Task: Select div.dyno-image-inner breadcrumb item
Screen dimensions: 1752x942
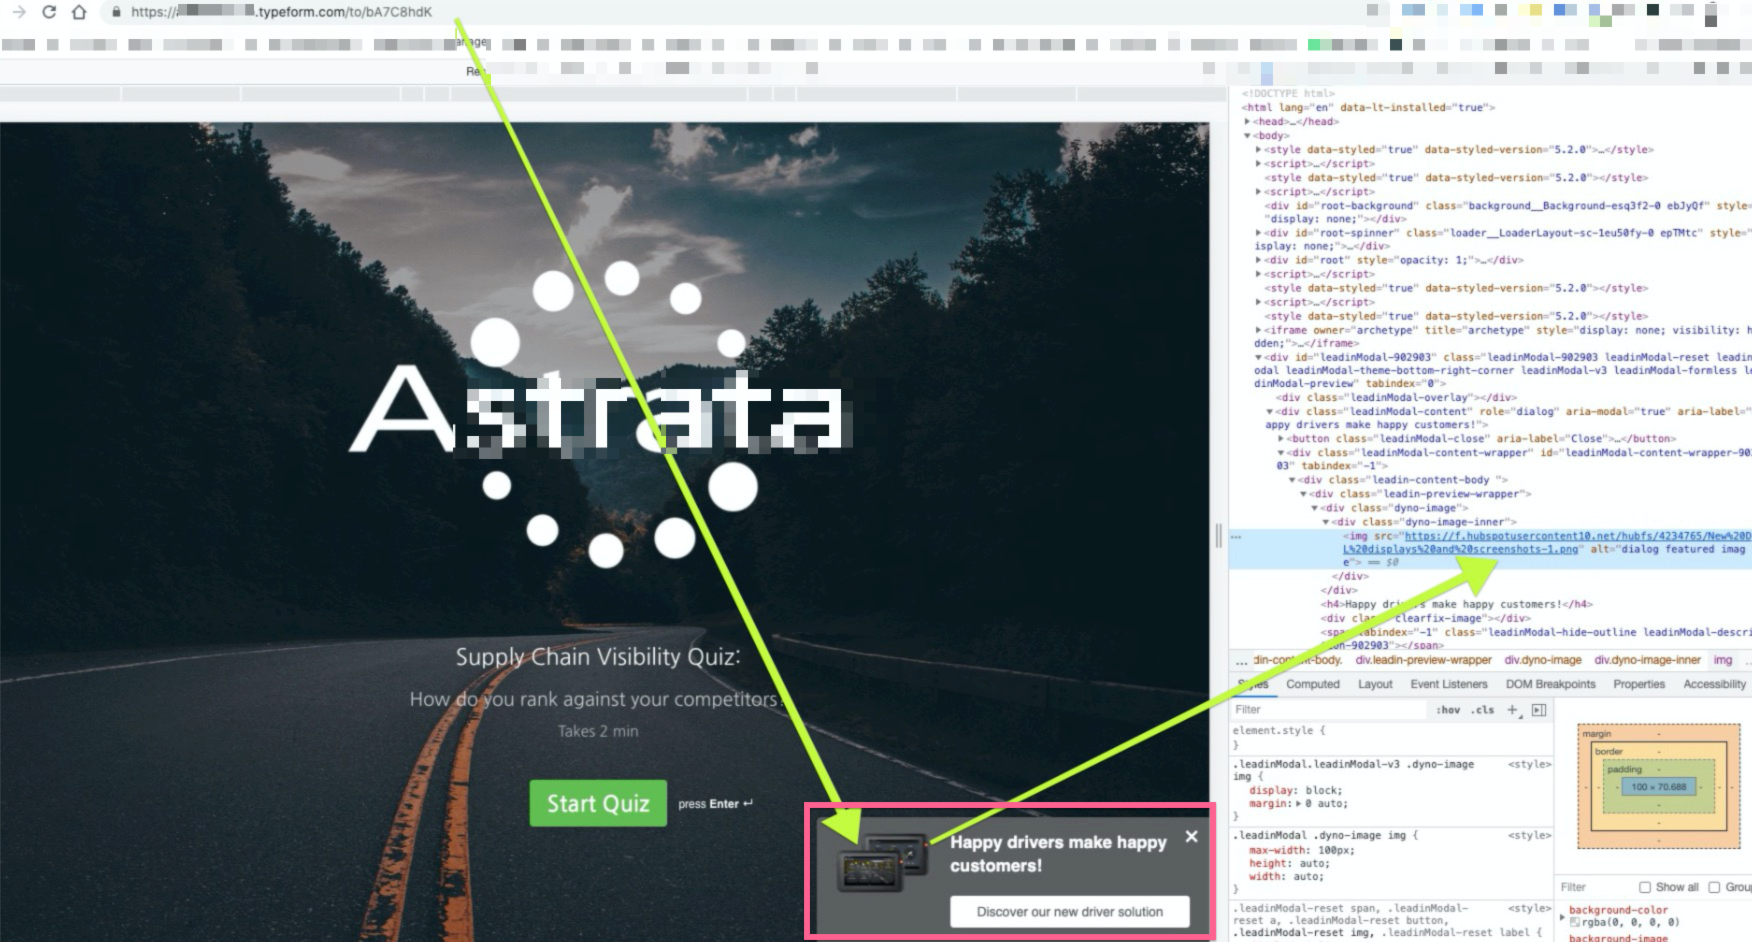Action: 1647,661
